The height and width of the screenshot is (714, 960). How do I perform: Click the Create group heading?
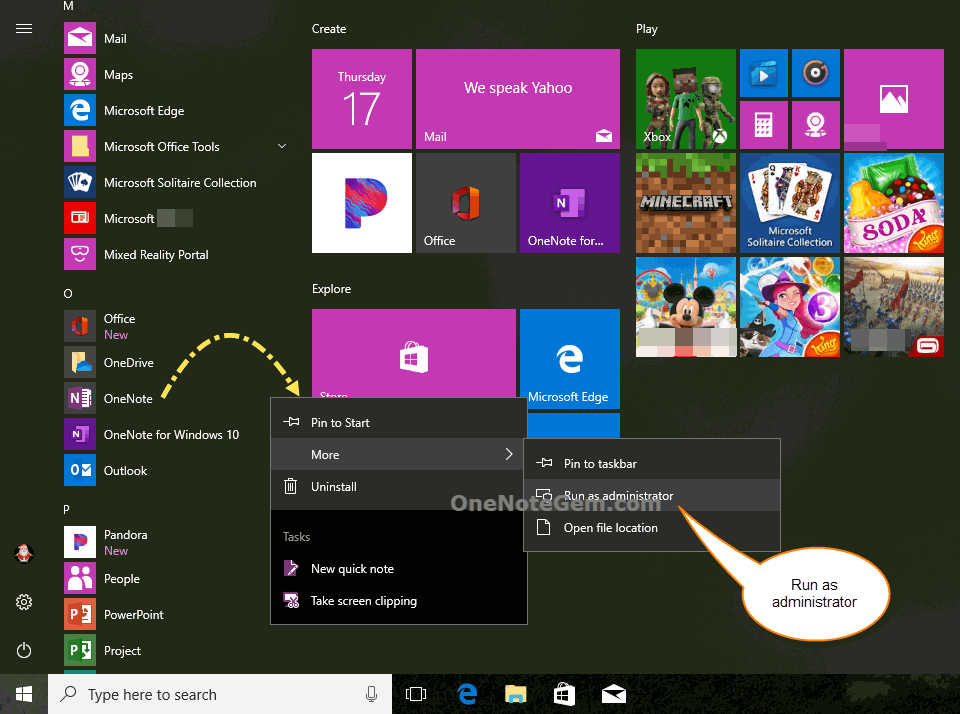coord(329,29)
